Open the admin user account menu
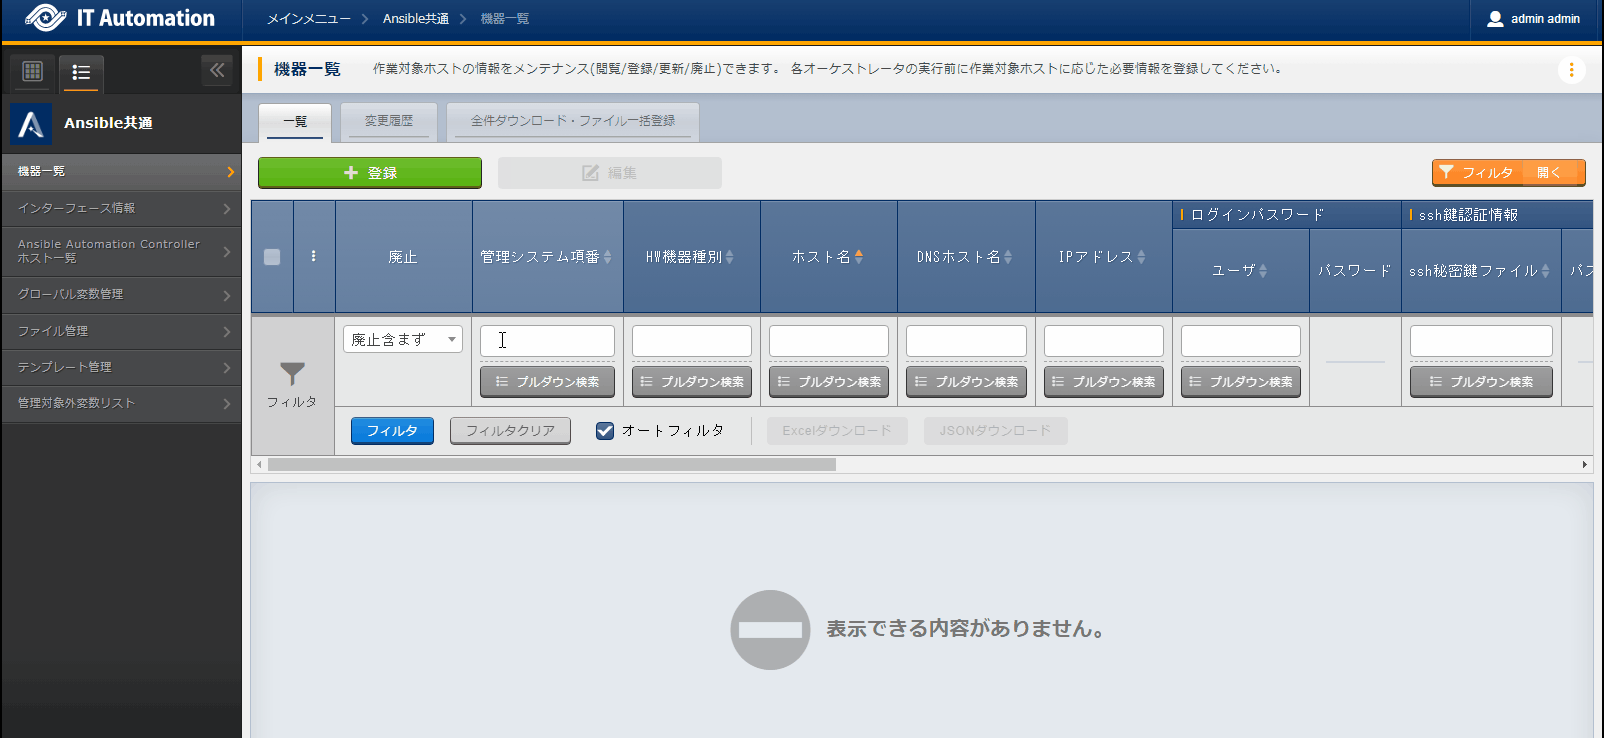The width and height of the screenshot is (1604, 738). pos(1534,19)
